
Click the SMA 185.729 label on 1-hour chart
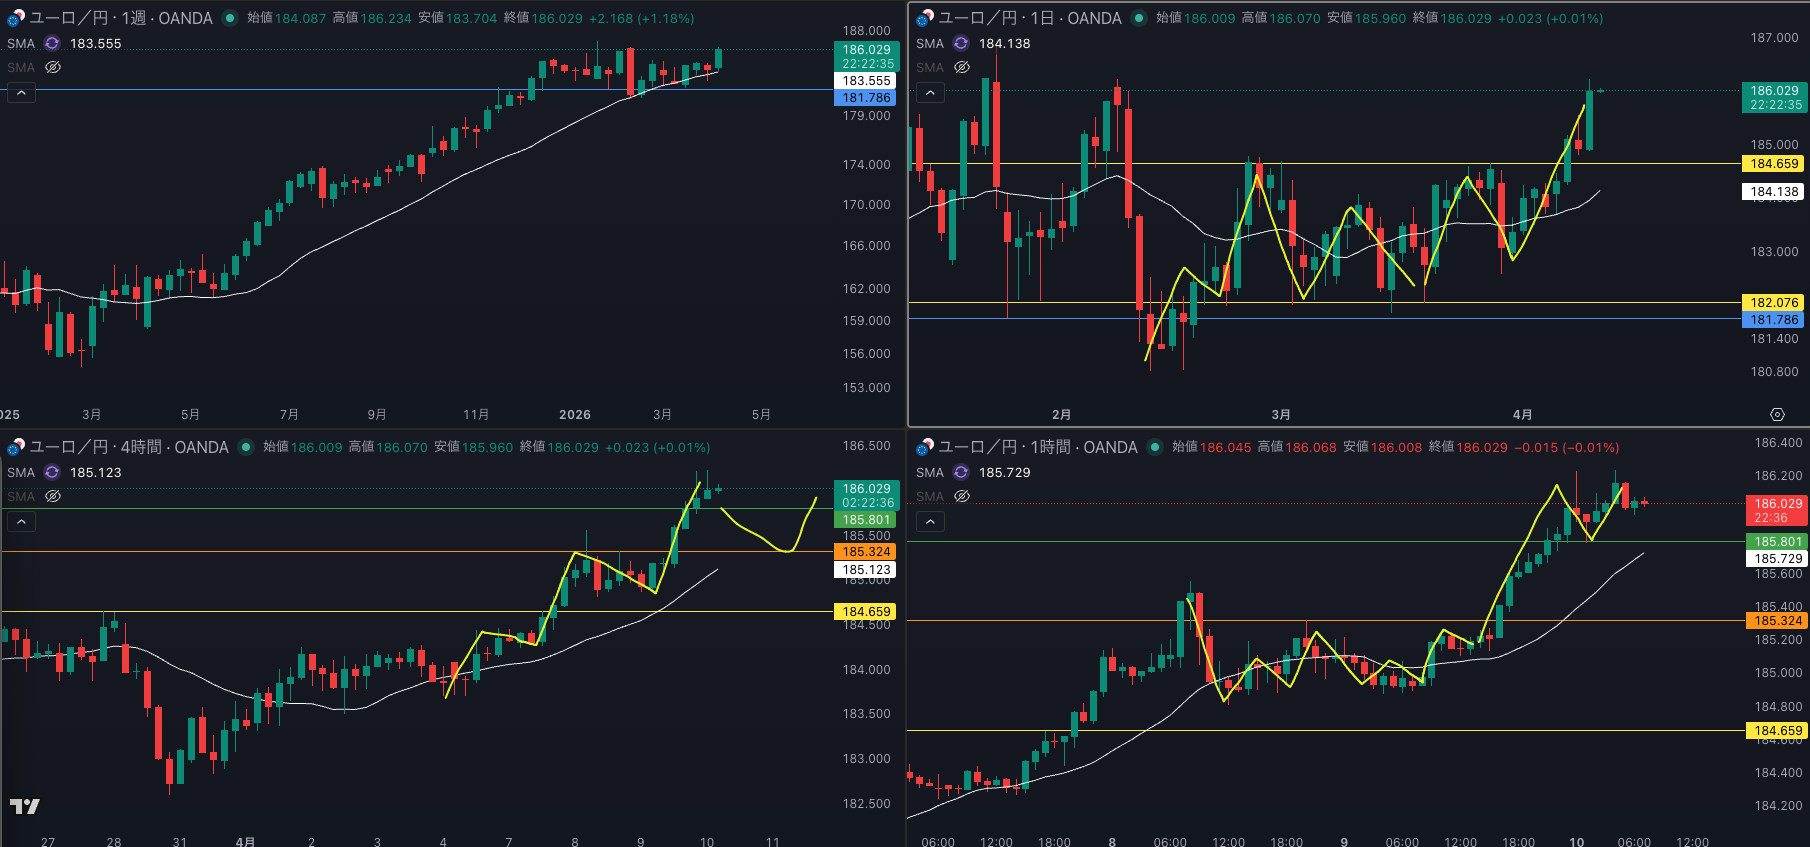[x=1004, y=473]
